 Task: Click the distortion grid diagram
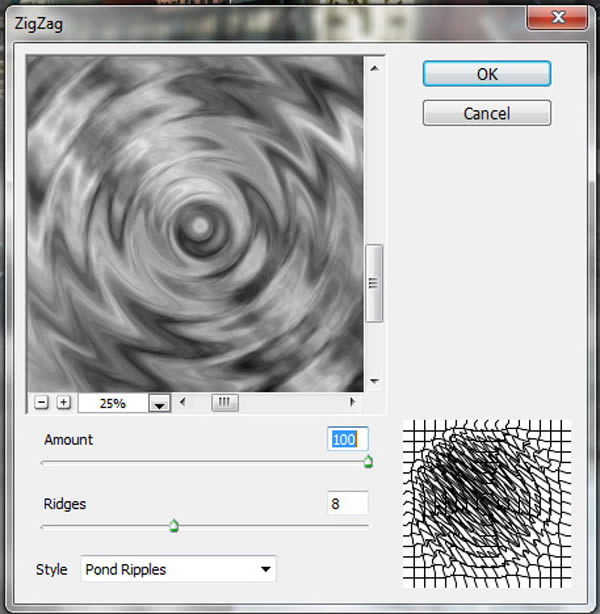(487, 504)
